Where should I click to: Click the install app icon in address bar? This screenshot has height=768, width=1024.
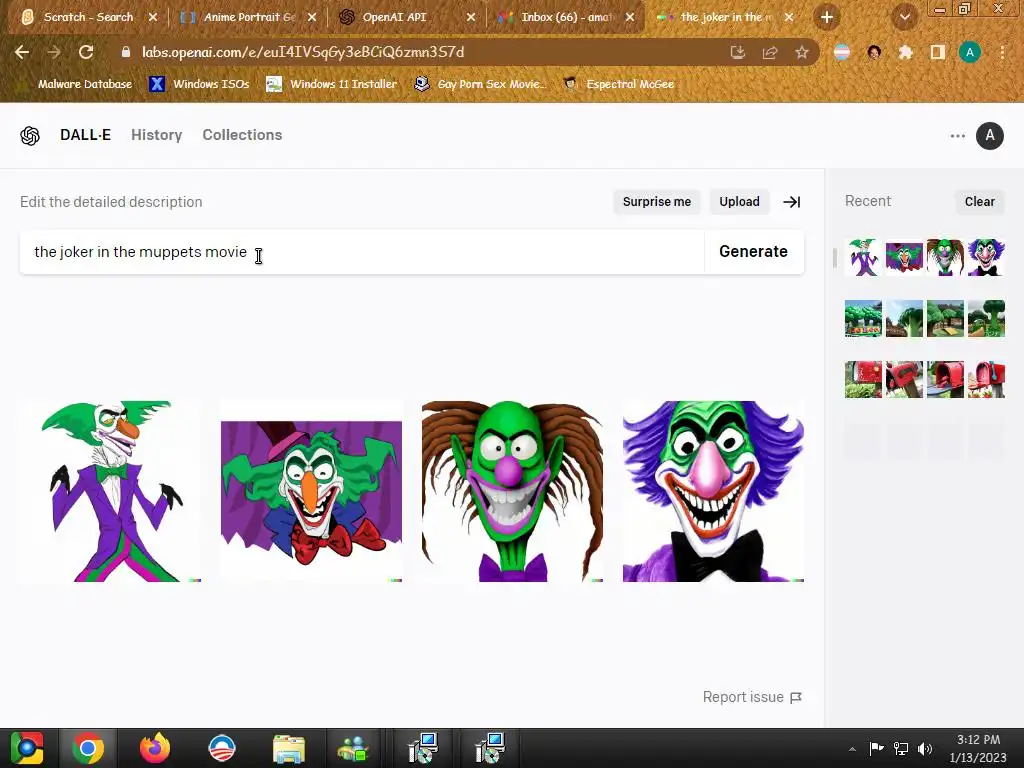(738, 52)
